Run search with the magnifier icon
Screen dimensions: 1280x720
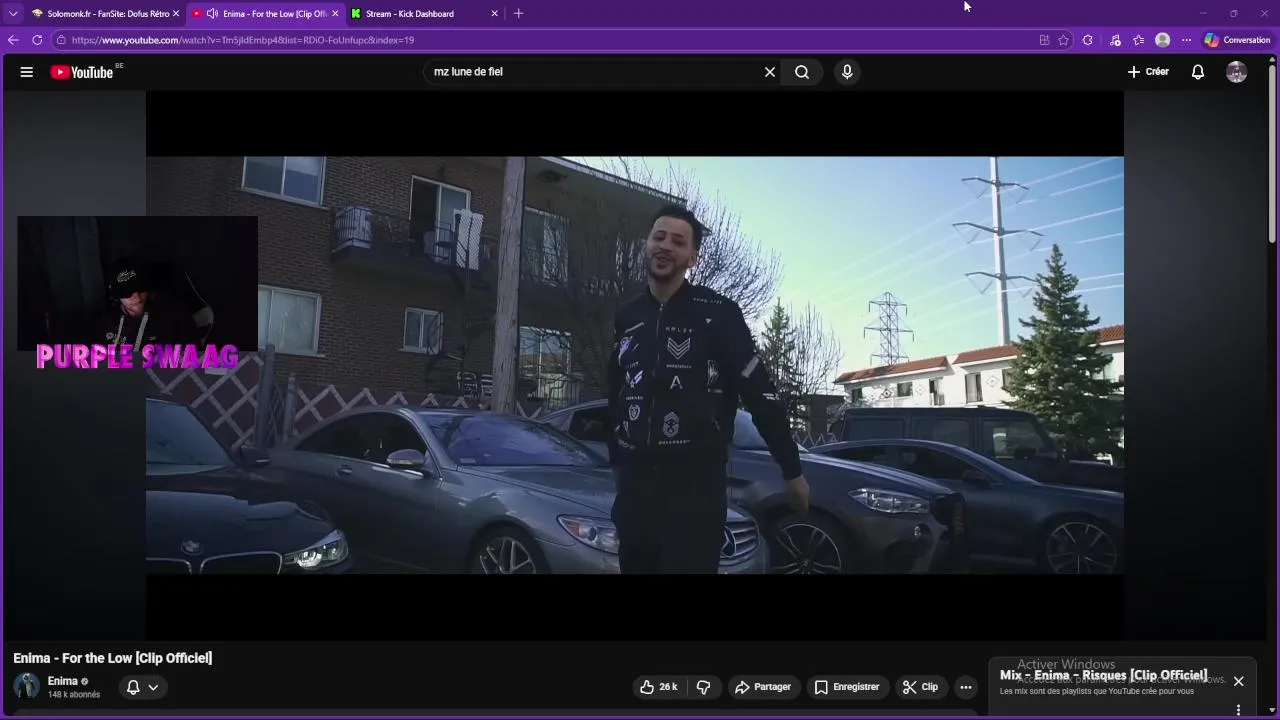802,72
